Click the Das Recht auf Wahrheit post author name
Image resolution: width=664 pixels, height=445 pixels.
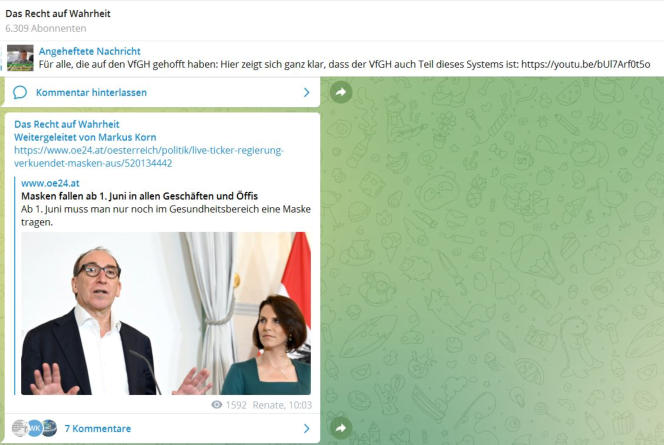[x=66, y=124]
